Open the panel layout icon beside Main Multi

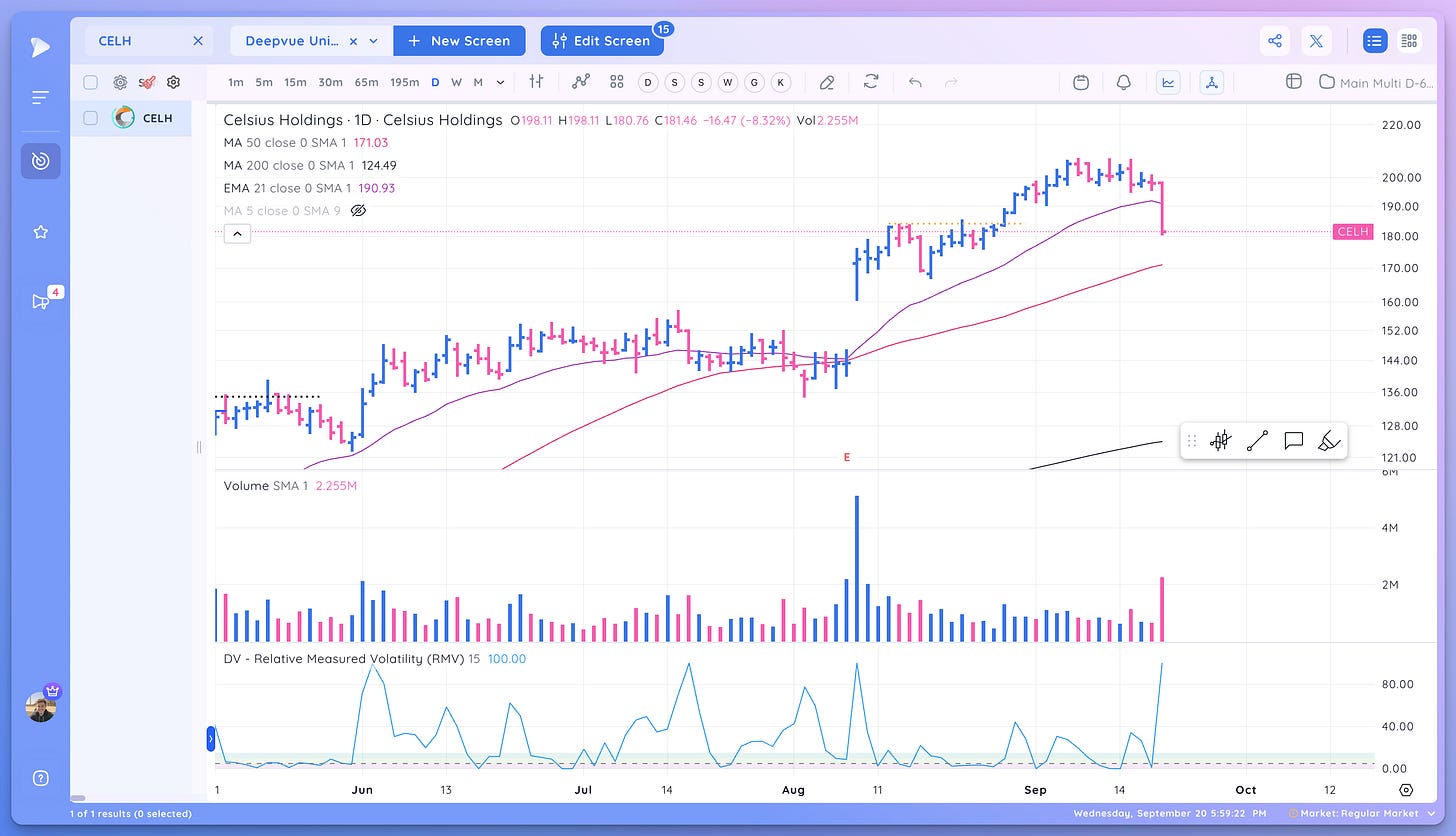[1293, 82]
